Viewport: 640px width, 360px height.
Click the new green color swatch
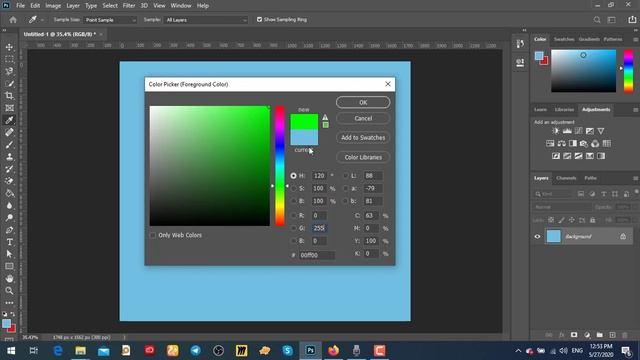pos(304,122)
